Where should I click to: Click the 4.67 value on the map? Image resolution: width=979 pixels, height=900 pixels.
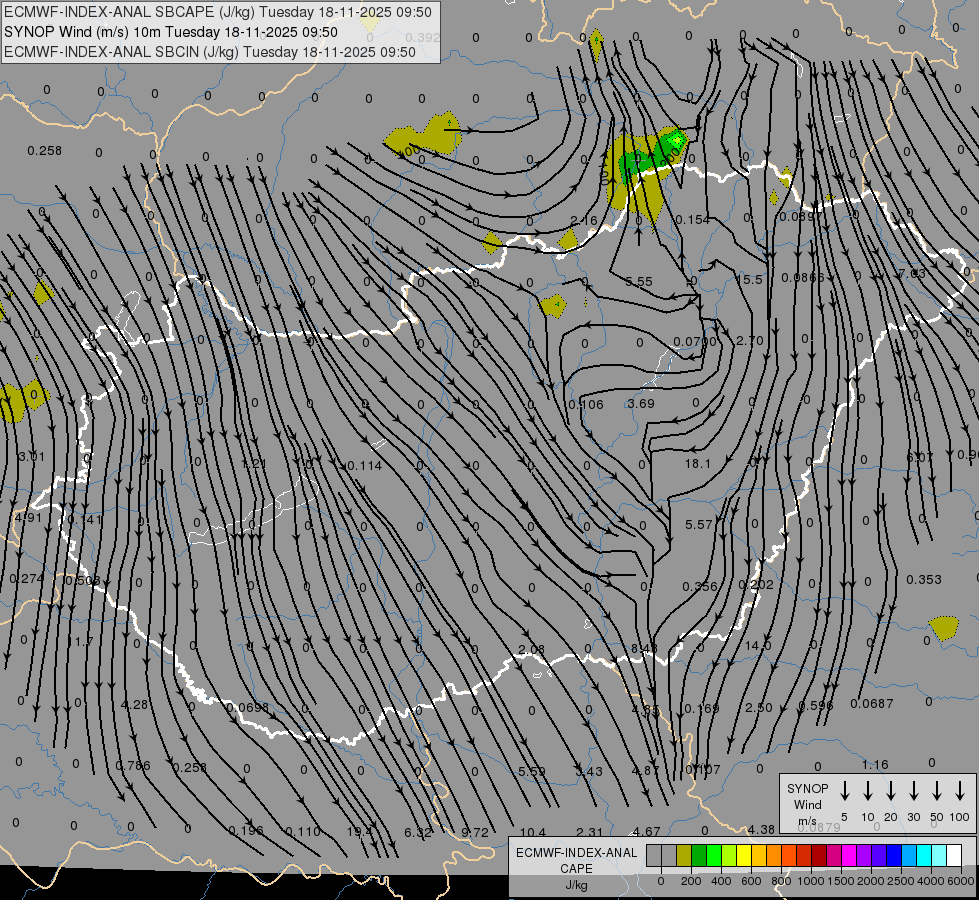[646, 832]
